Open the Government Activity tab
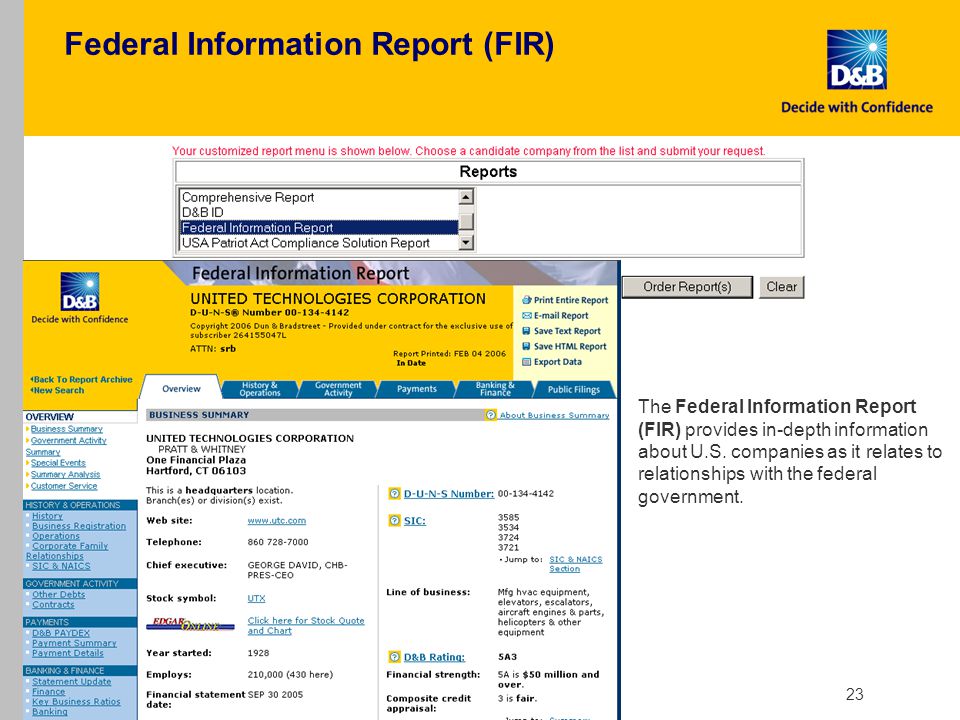 click(x=338, y=389)
